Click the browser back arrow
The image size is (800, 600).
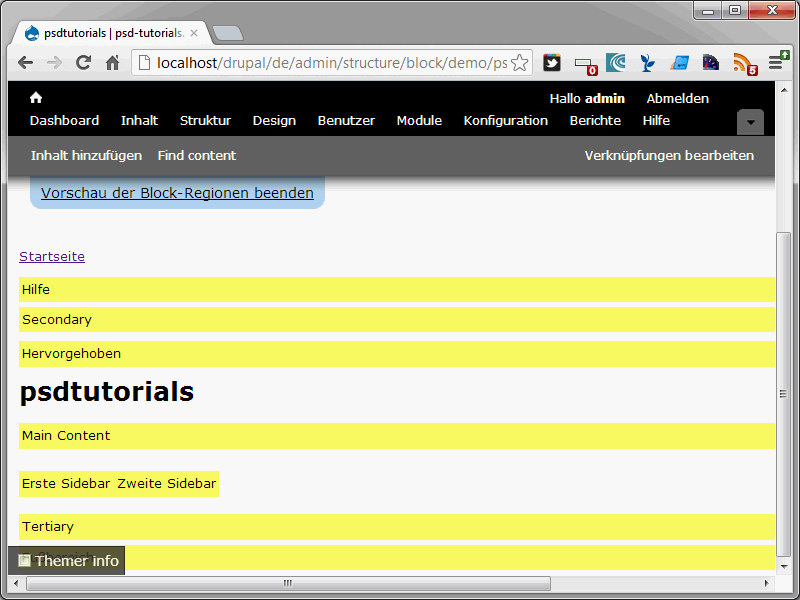25,63
